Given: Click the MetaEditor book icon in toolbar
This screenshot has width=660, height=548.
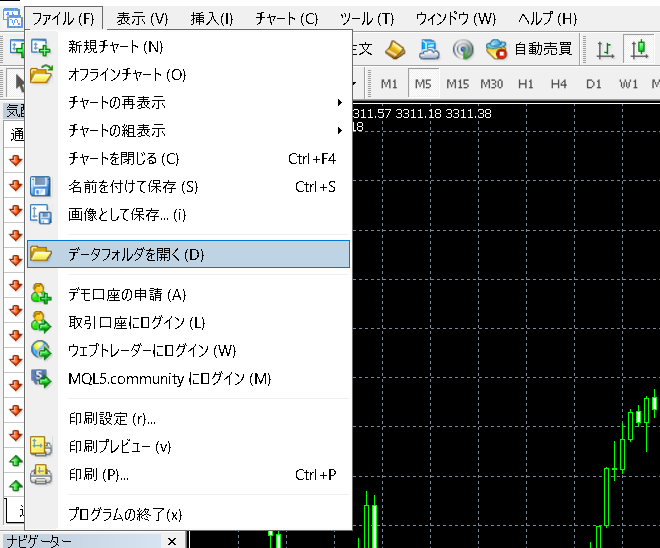Looking at the screenshot, I should click(x=396, y=49).
